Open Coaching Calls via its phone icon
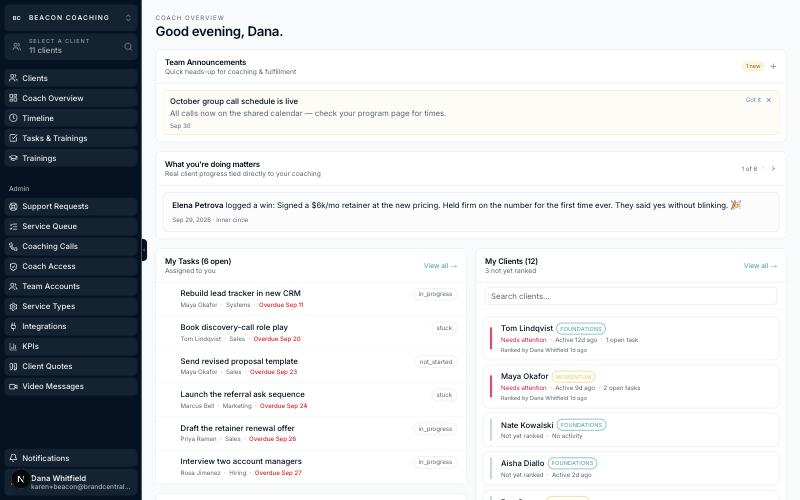The height and width of the screenshot is (500, 800). tap(13, 246)
